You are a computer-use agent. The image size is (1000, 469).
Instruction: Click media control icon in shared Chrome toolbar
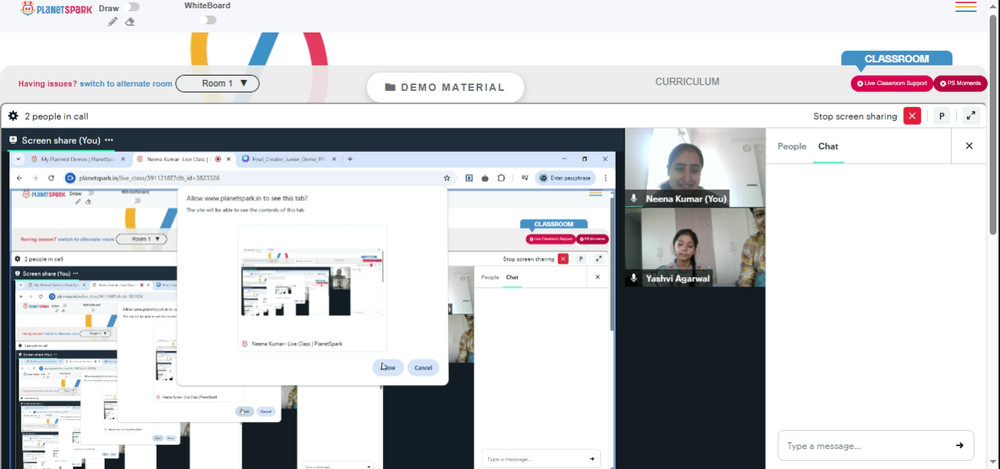pyautogui.click(x=525, y=178)
